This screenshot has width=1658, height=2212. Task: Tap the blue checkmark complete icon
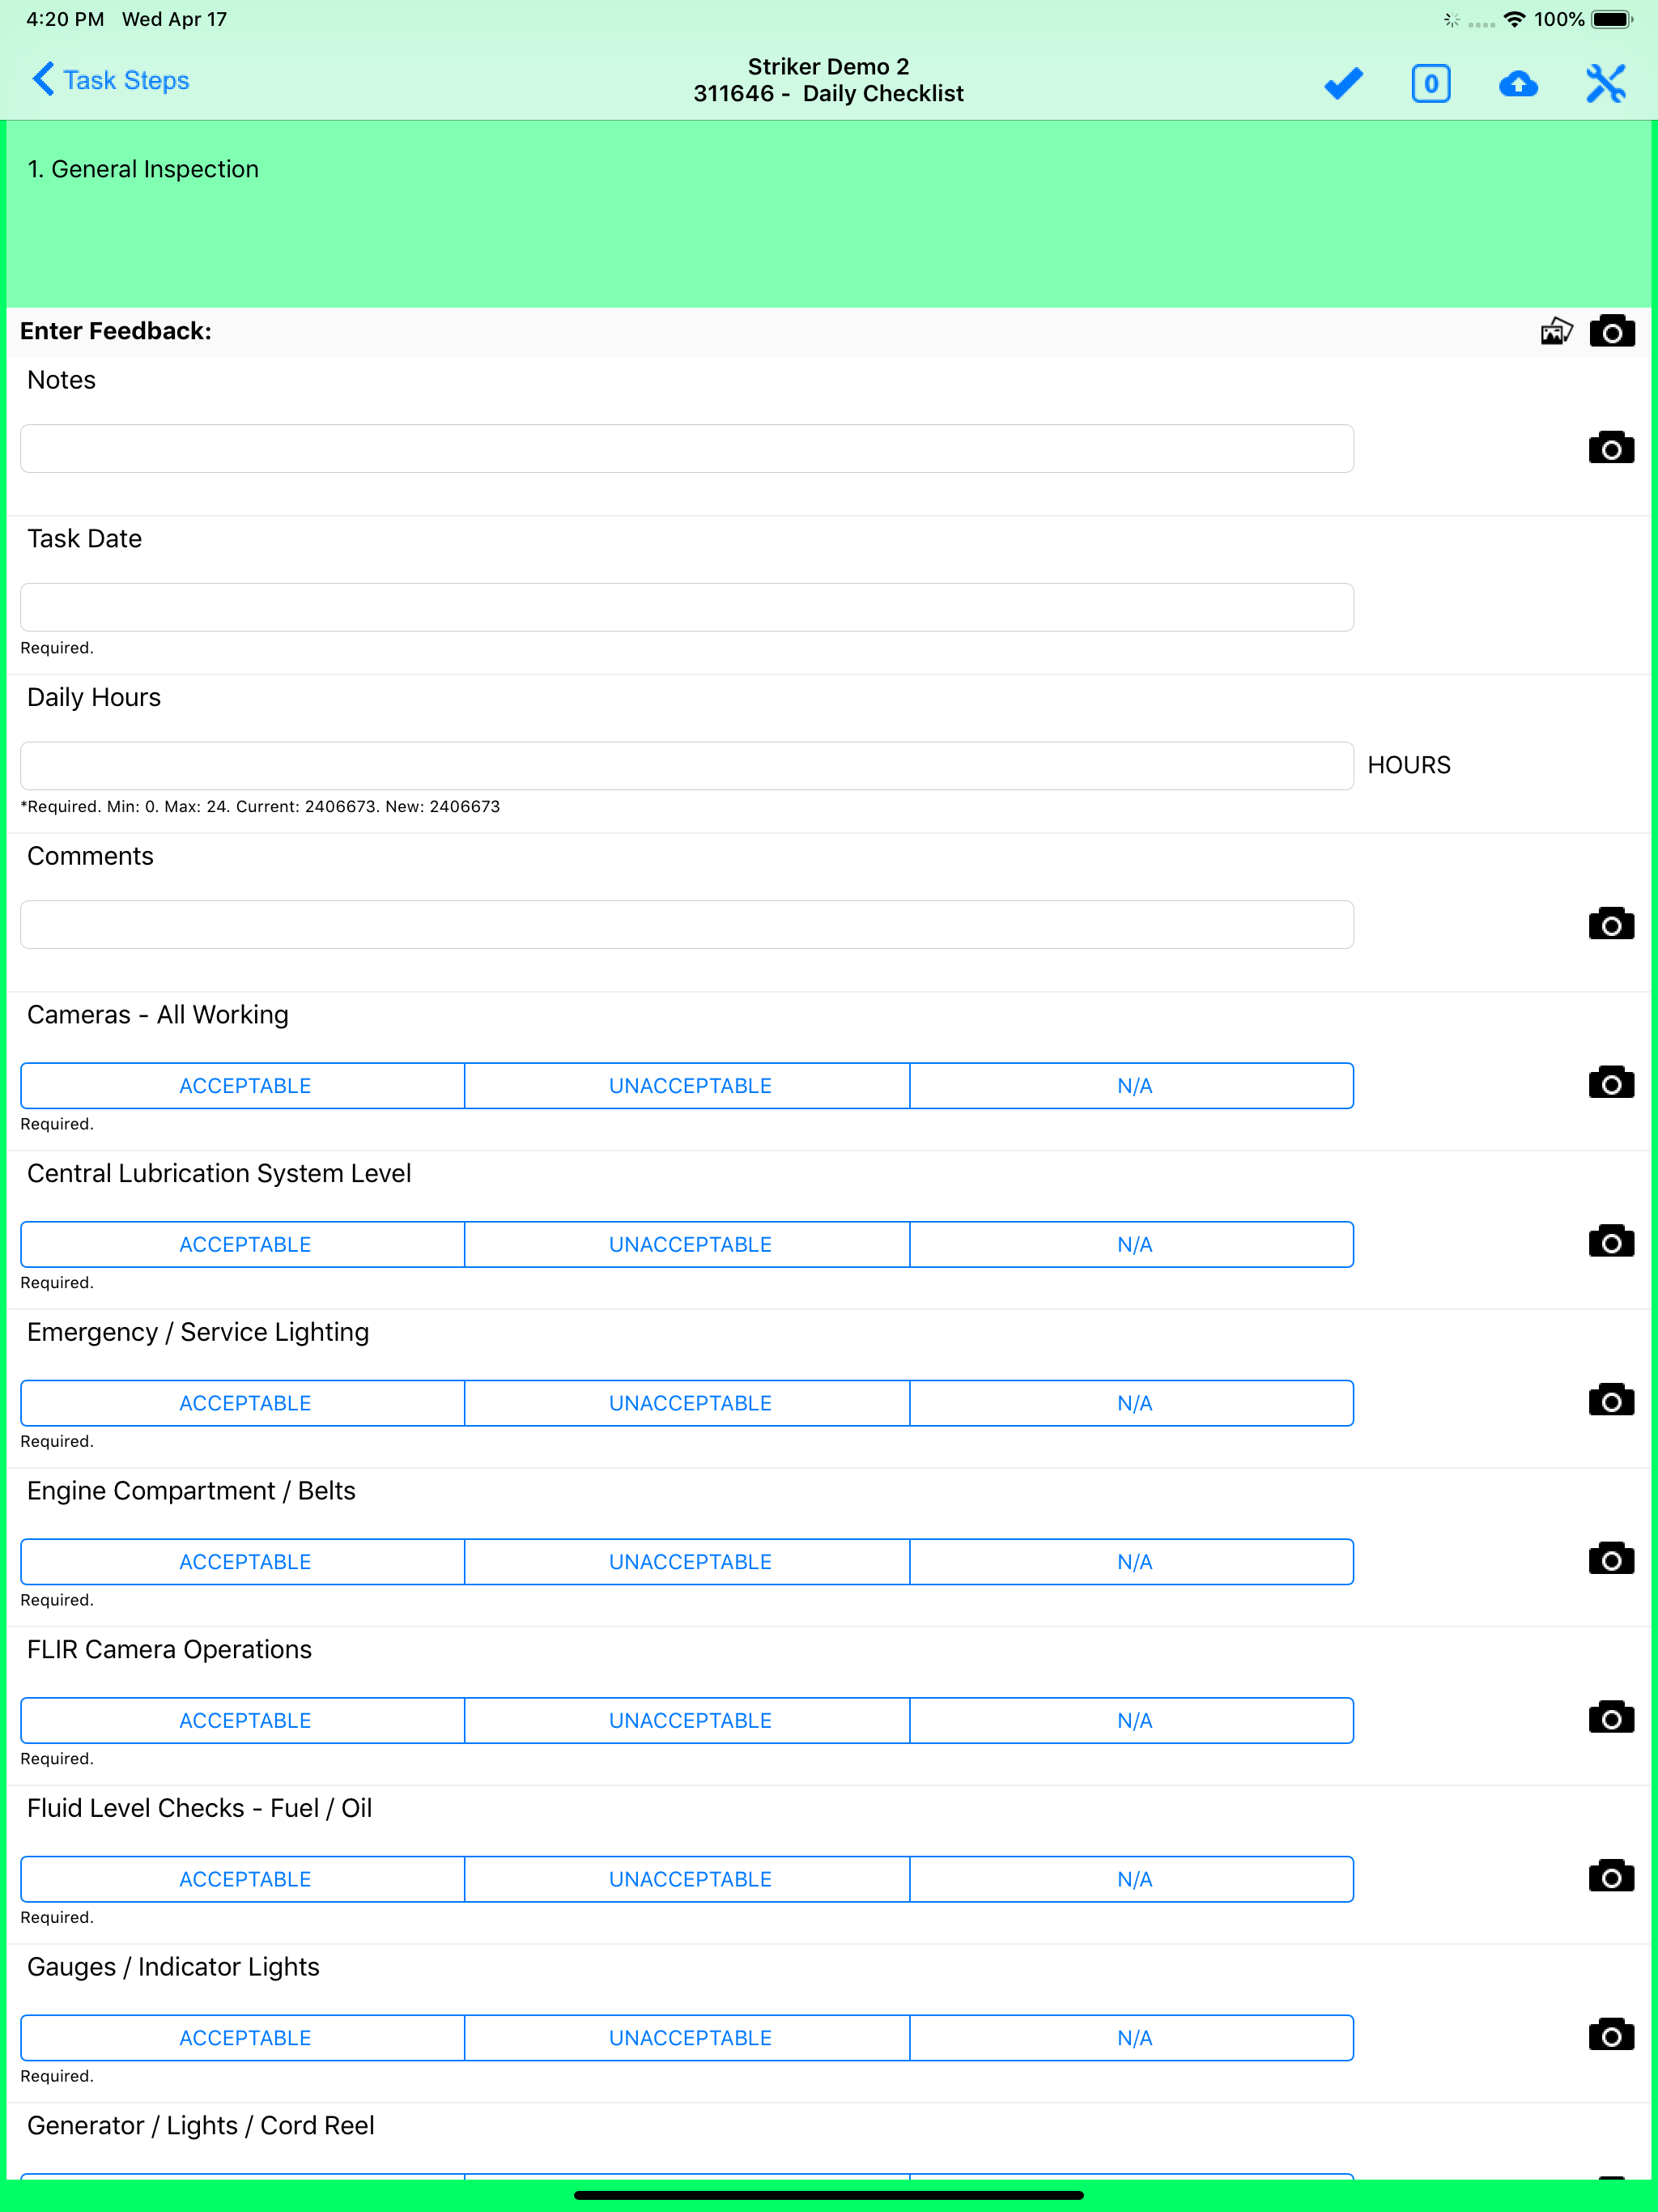coord(1343,83)
